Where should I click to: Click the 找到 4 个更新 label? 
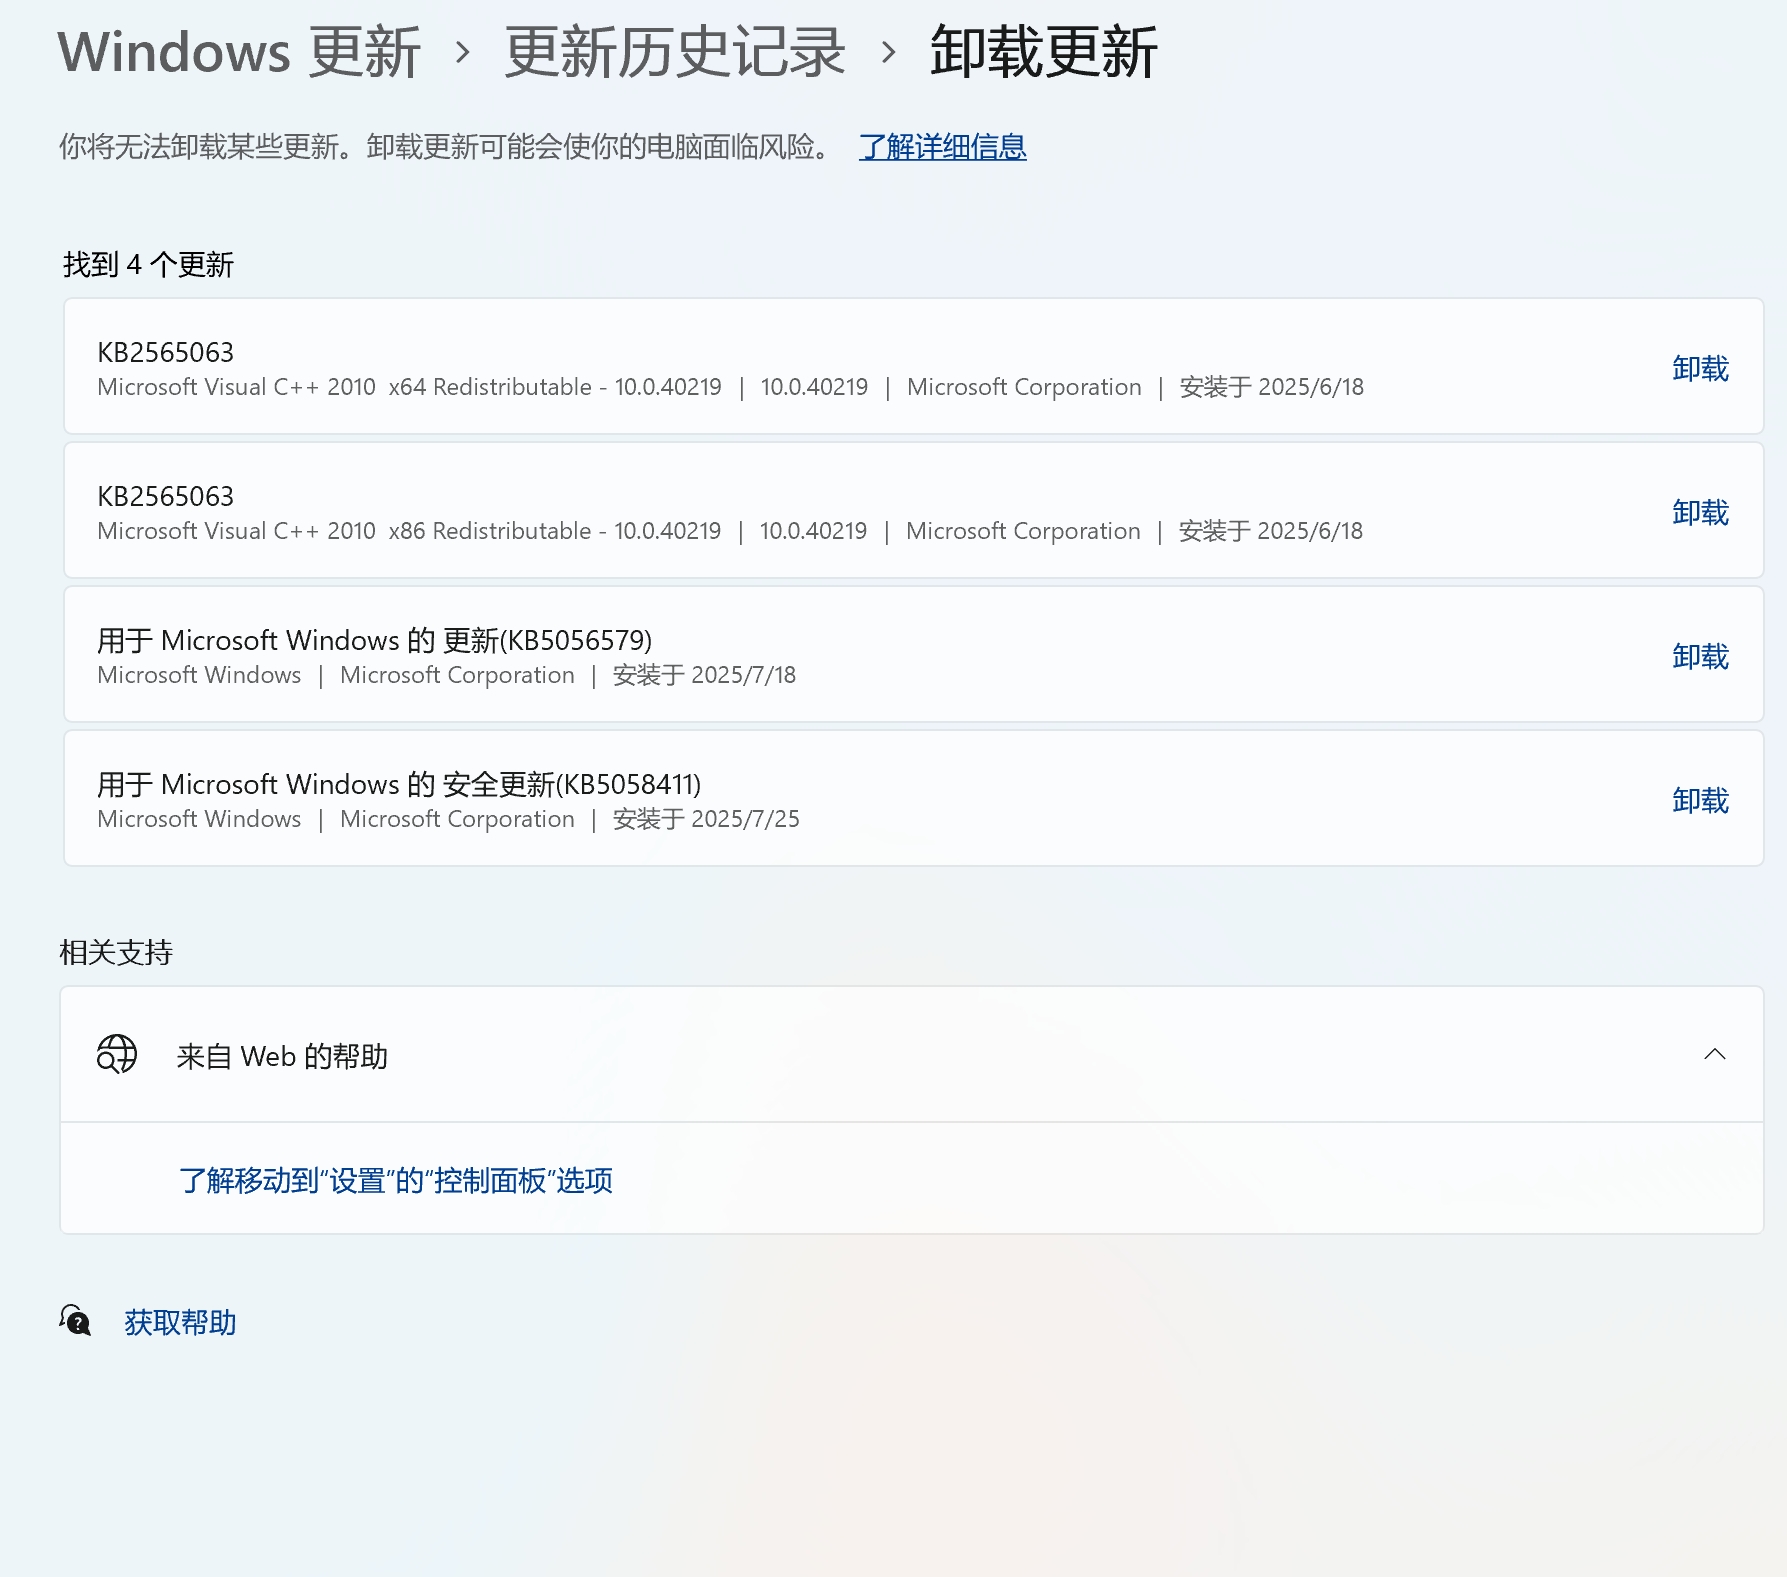click(x=147, y=265)
